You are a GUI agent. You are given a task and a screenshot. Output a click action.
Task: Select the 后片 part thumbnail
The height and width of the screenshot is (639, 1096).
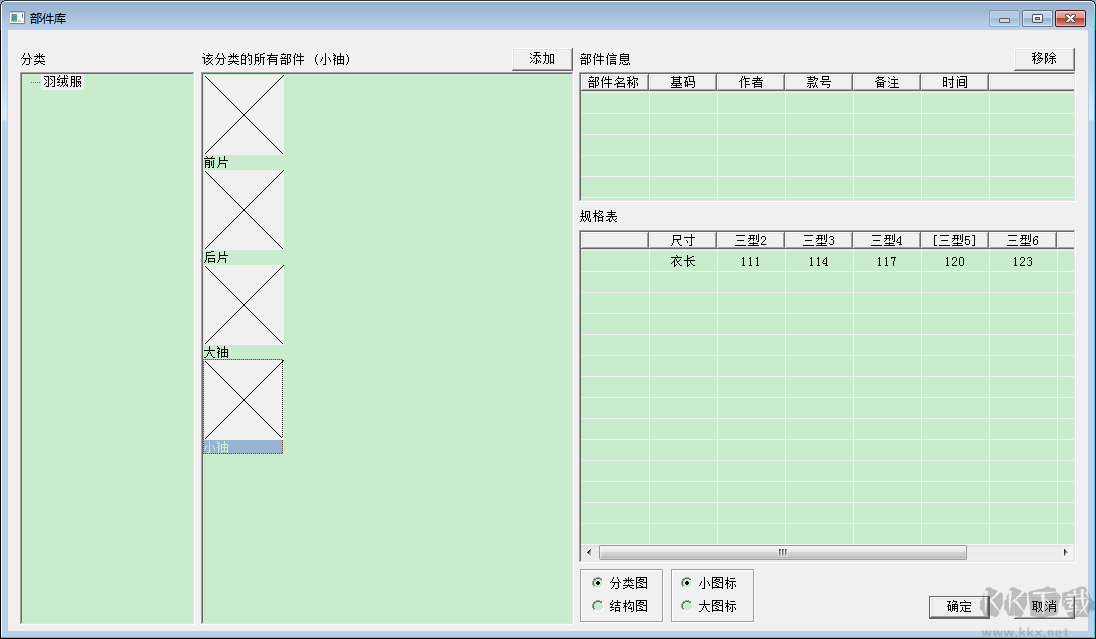[243, 210]
